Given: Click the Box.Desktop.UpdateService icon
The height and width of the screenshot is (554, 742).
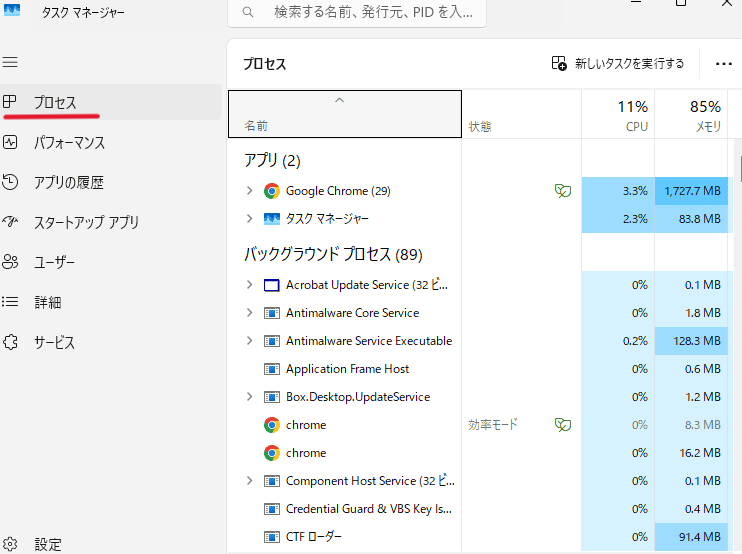Looking at the screenshot, I should point(272,397).
